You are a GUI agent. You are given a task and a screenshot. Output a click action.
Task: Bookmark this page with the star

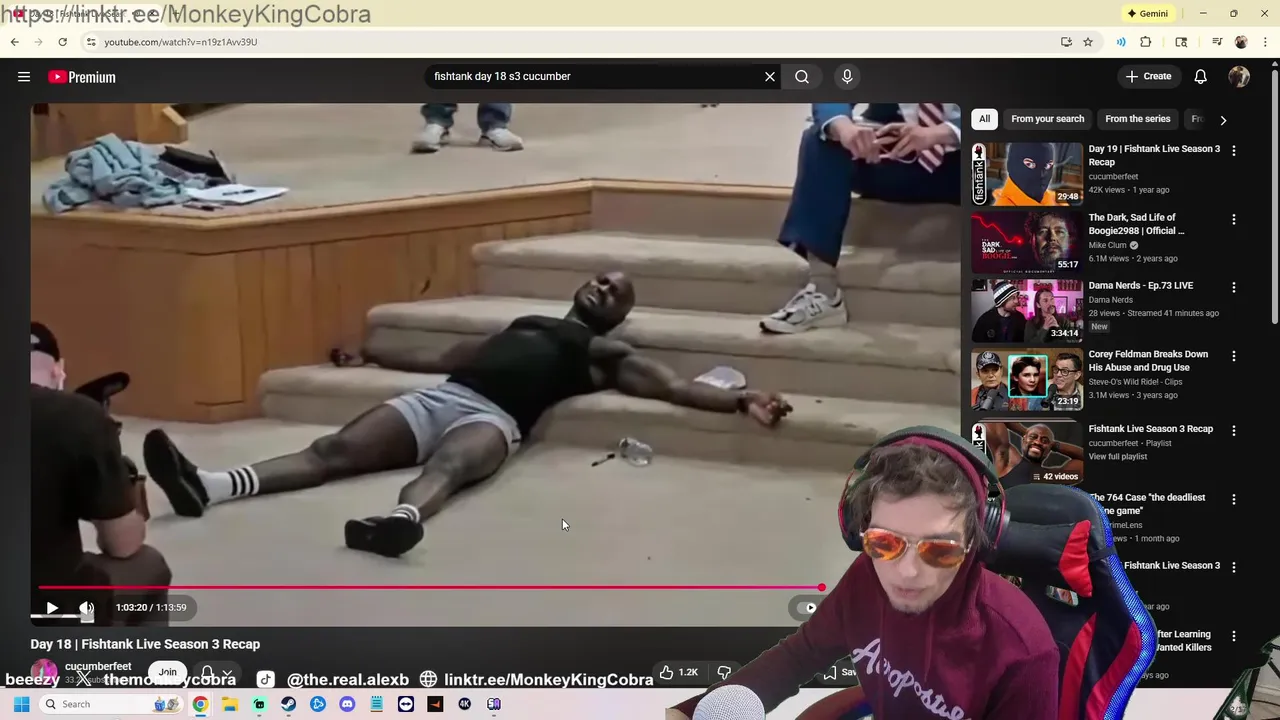pyautogui.click(x=1088, y=42)
